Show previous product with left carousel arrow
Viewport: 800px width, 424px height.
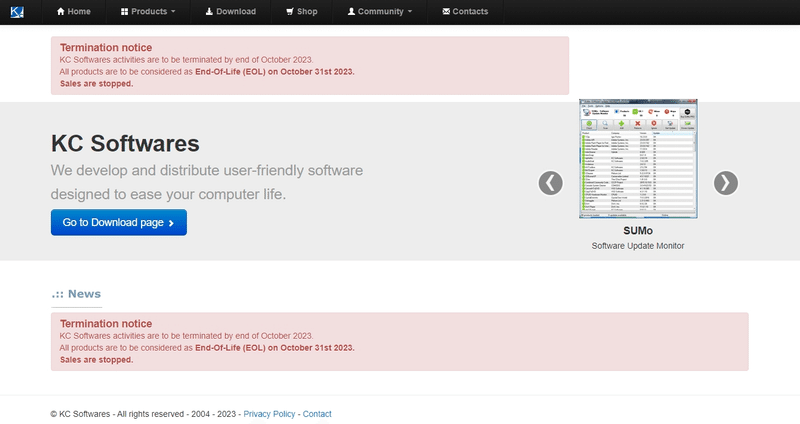[x=551, y=183]
